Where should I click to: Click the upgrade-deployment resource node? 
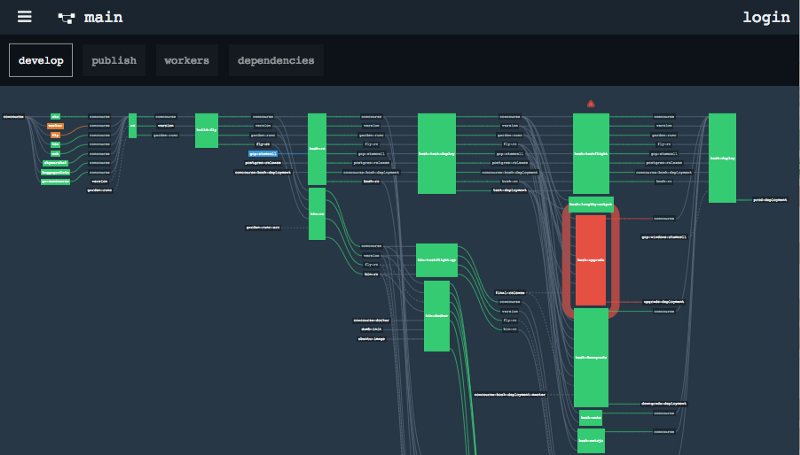664,301
